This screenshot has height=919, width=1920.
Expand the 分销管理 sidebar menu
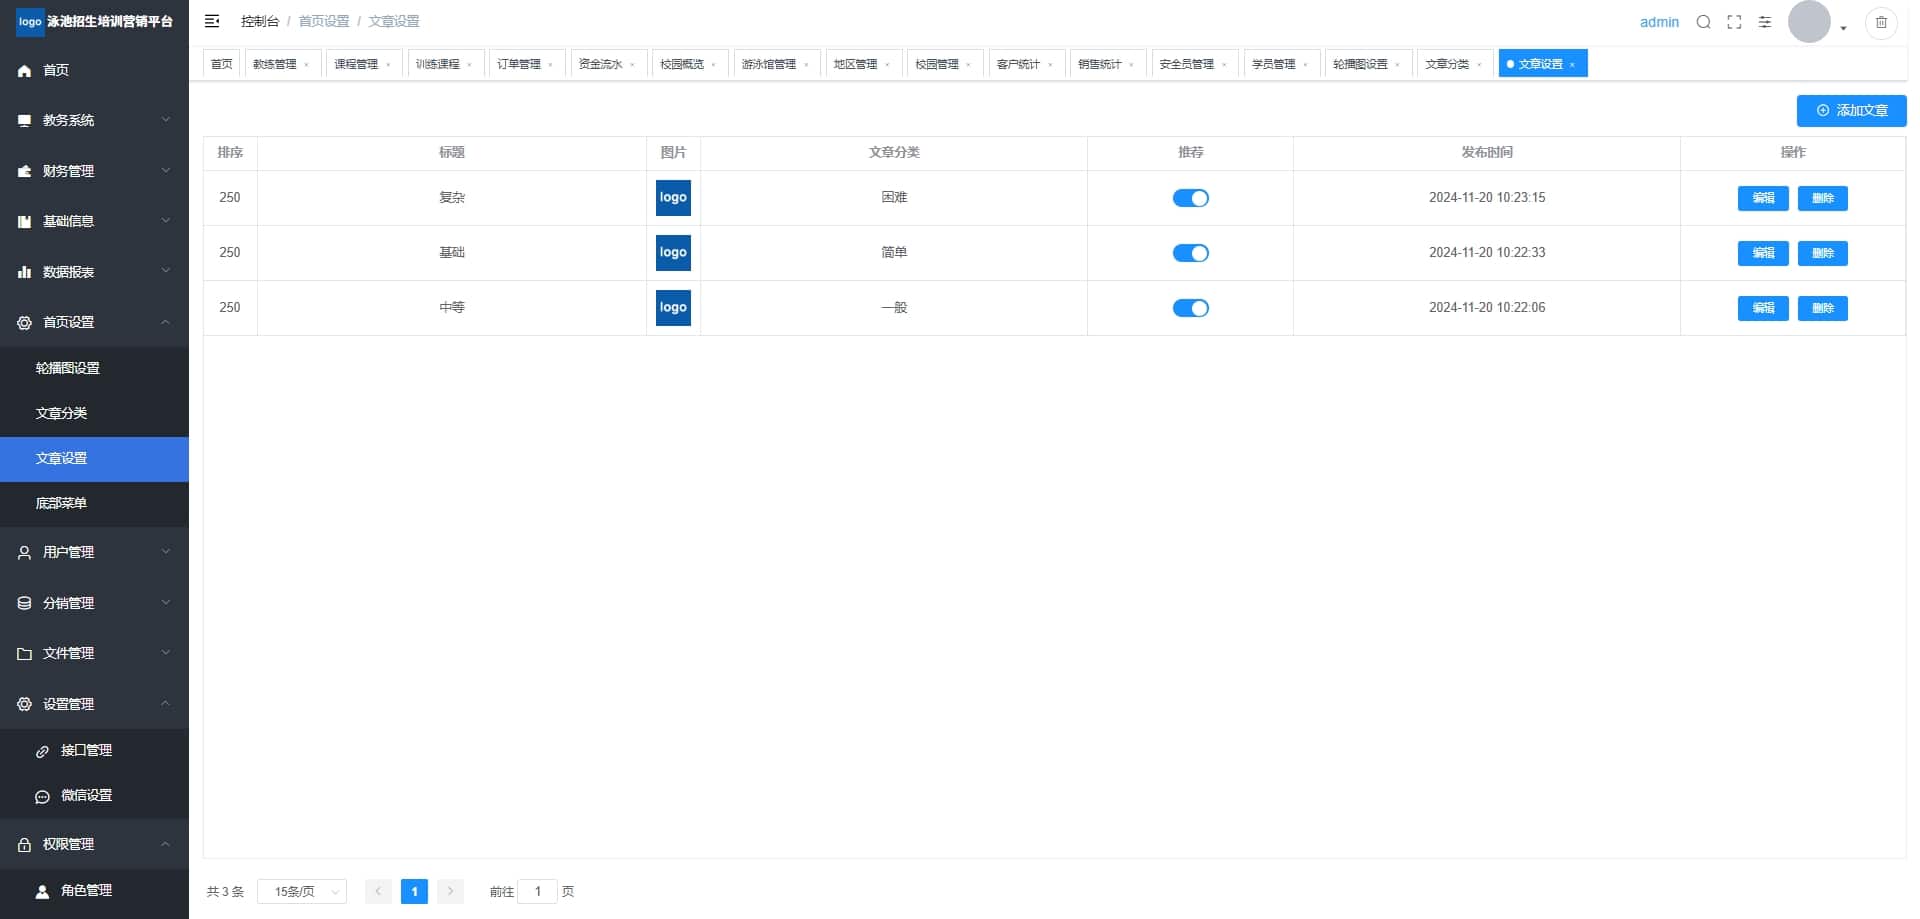pyautogui.click(x=94, y=603)
